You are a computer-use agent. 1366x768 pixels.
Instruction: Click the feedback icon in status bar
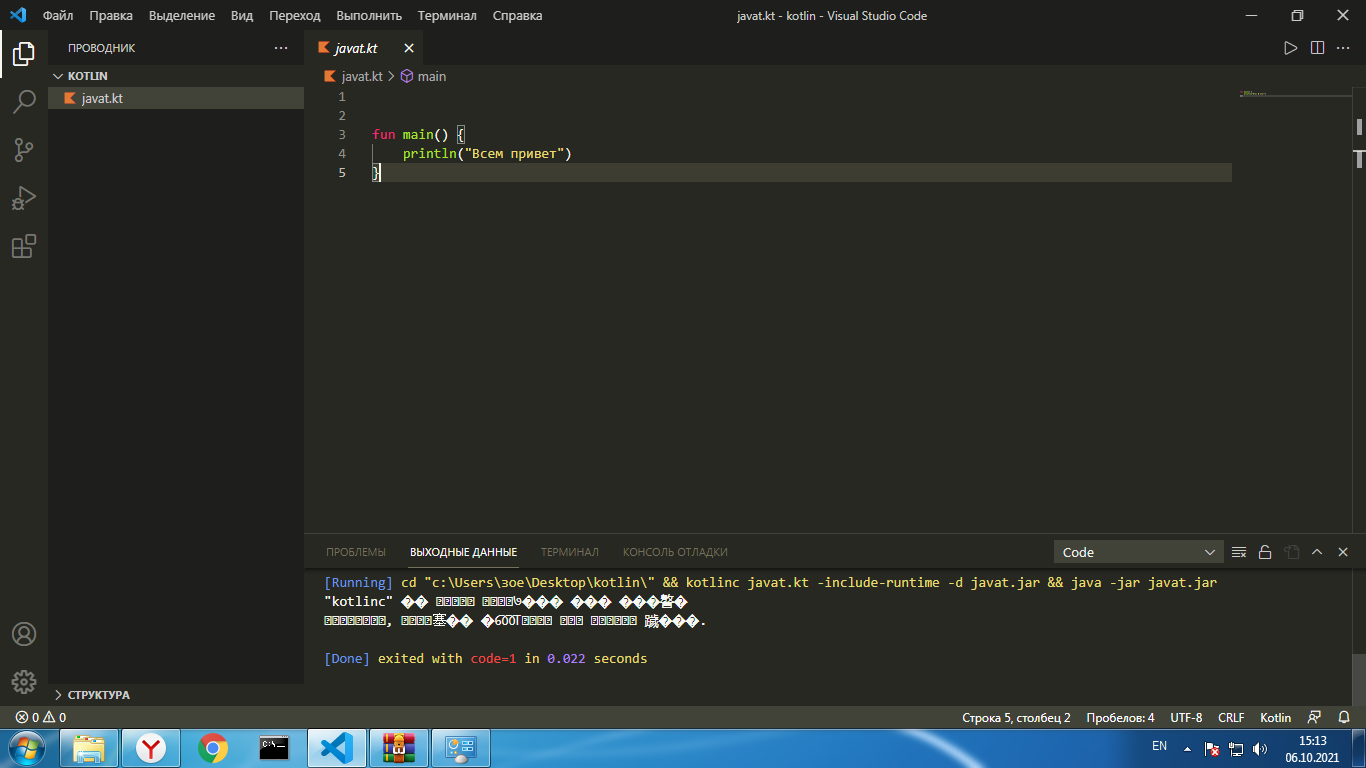pos(1315,717)
